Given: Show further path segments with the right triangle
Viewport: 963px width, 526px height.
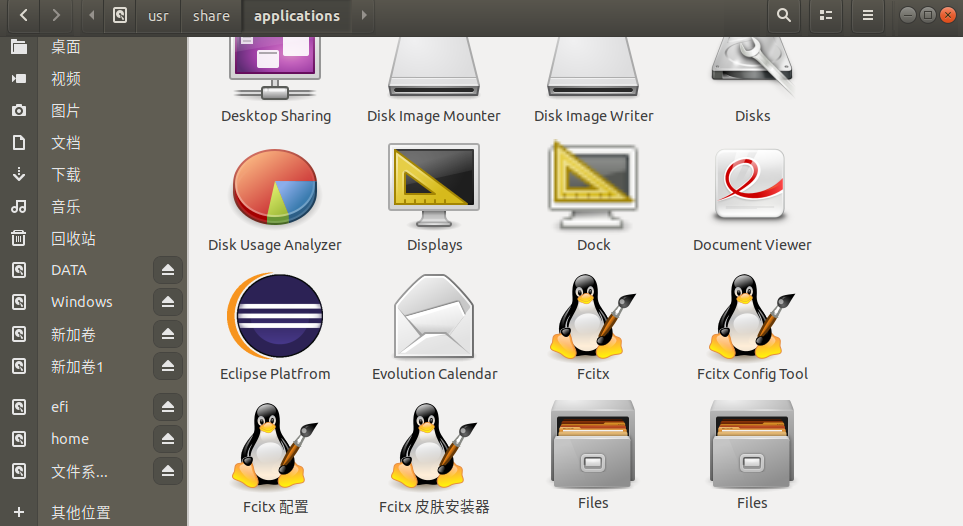Looking at the screenshot, I should point(364,15).
